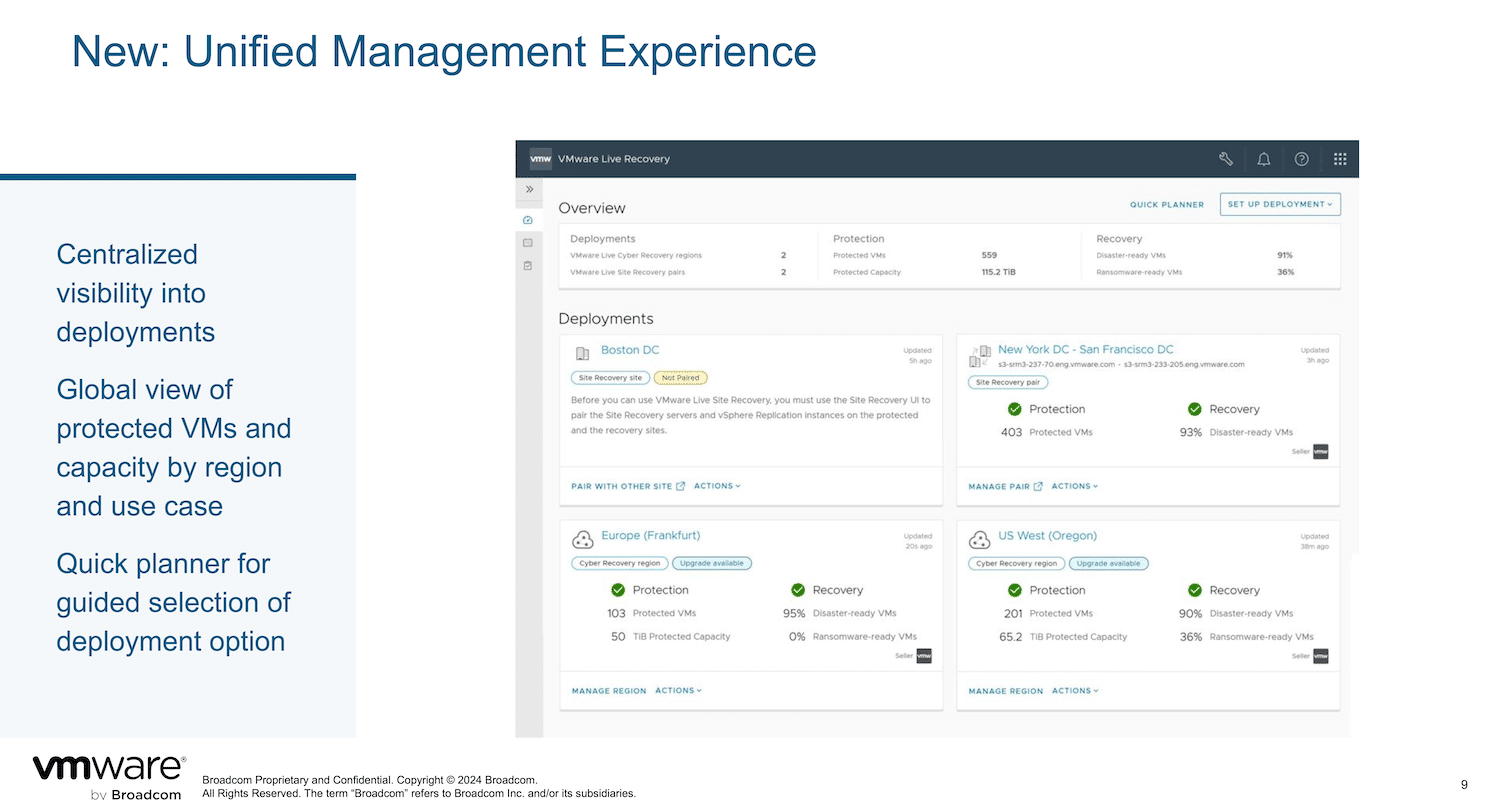Open New York DC - San Francisco DC title
Viewport: 1500px width, 800px height.
coord(1086,350)
